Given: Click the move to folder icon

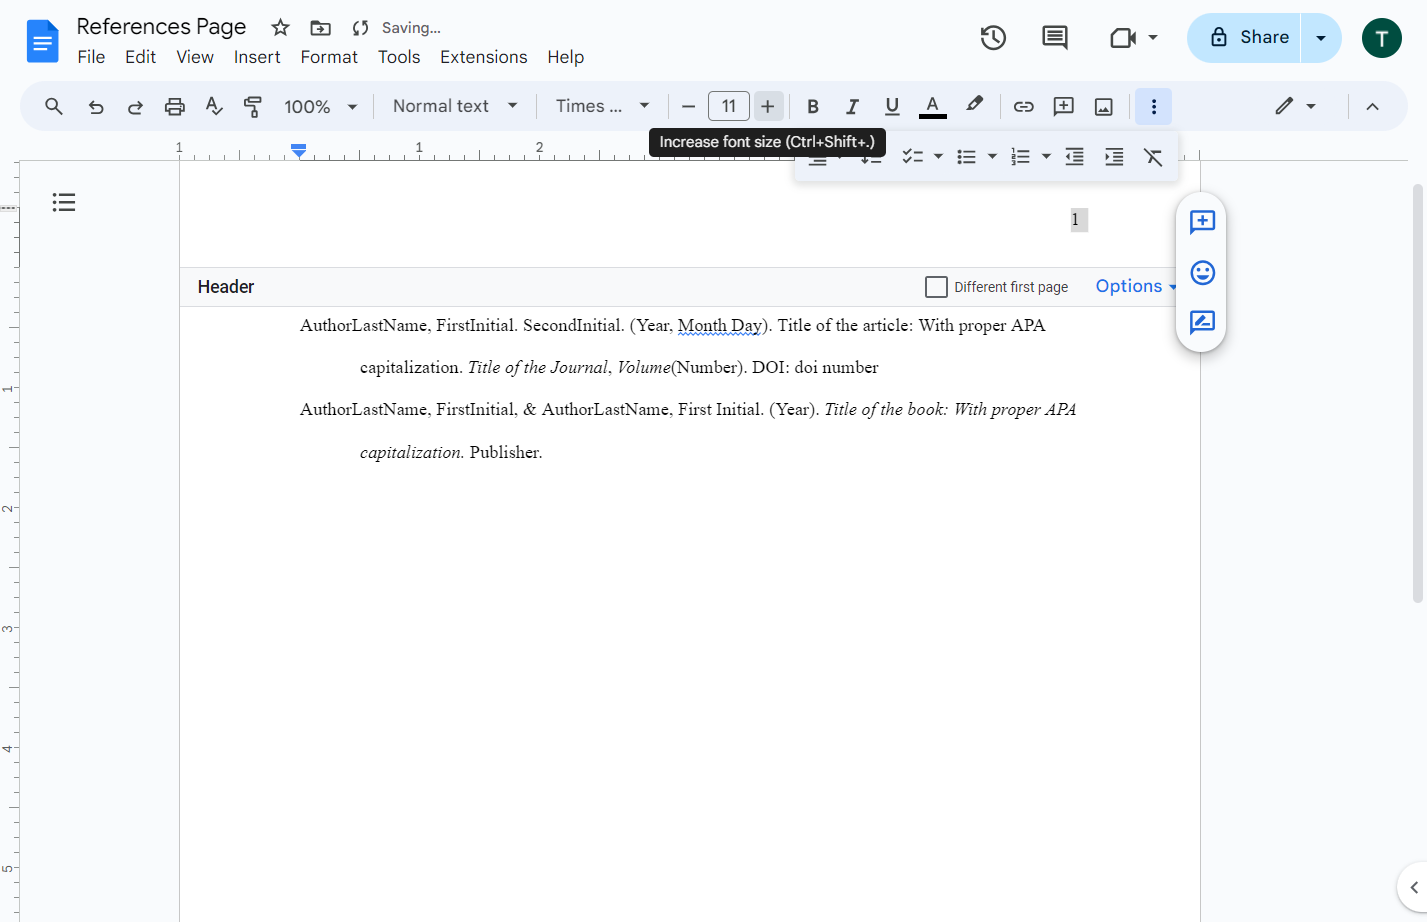Looking at the screenshot, I should [320, 28].
